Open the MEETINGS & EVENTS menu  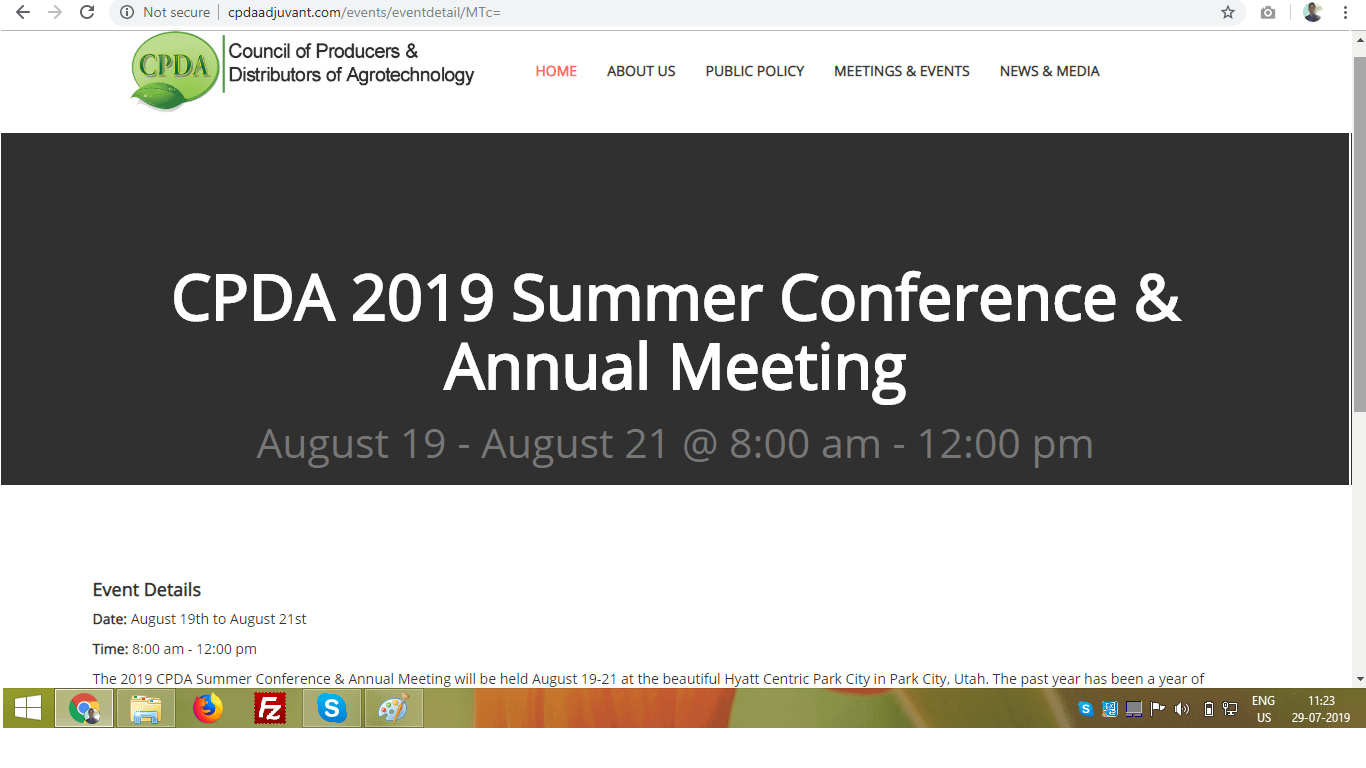coord(902,71)
